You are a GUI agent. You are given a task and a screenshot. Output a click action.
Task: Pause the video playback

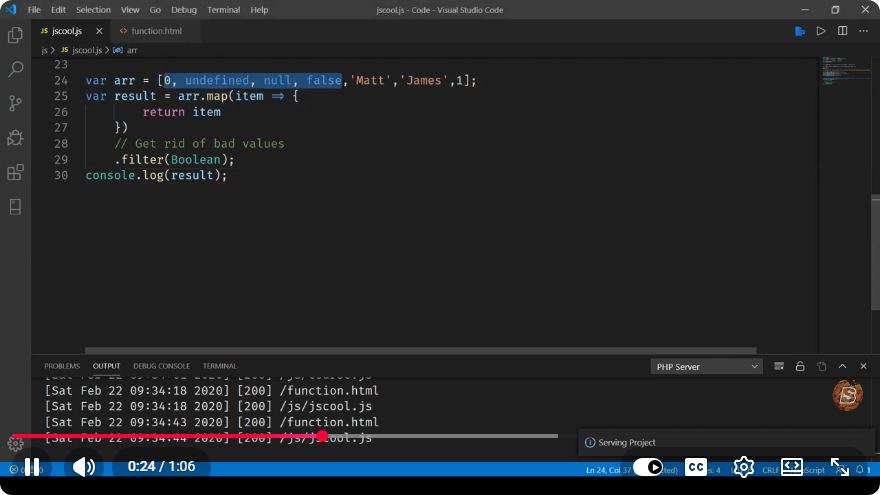tap(32, 466)
